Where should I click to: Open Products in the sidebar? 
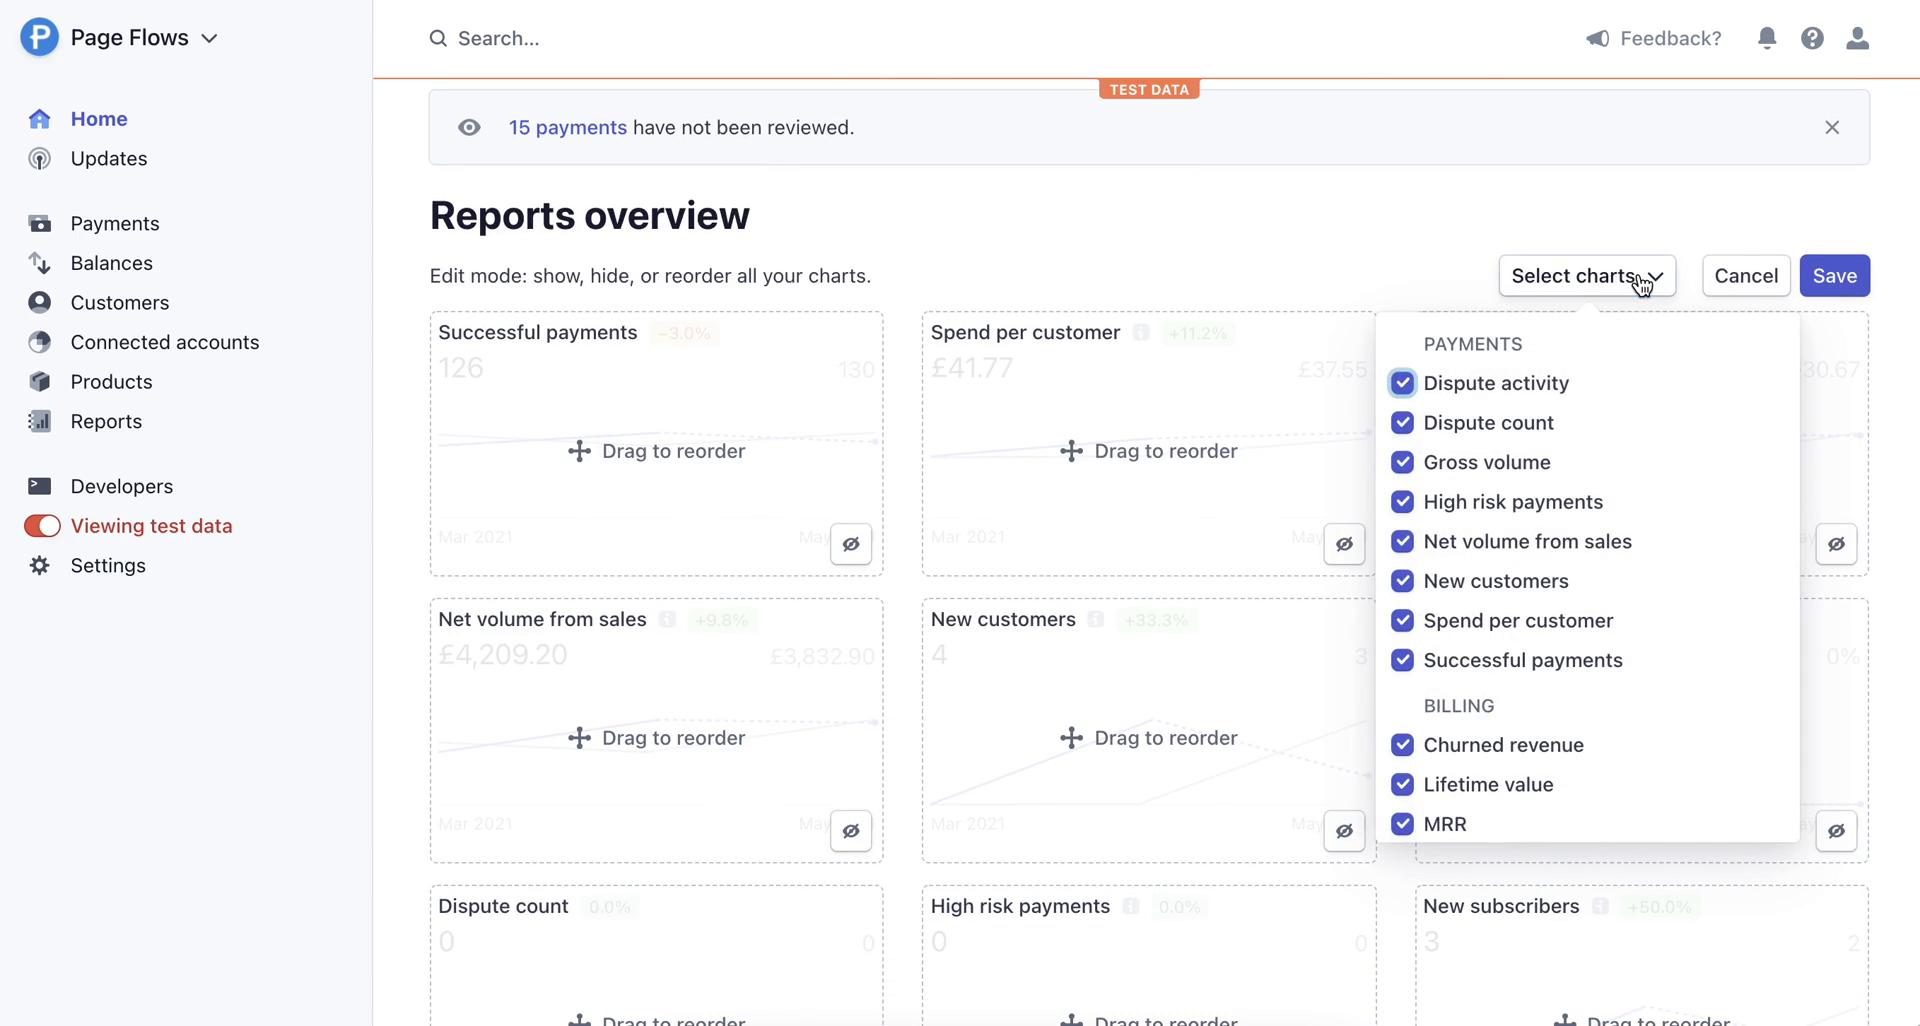coord(112,382)
